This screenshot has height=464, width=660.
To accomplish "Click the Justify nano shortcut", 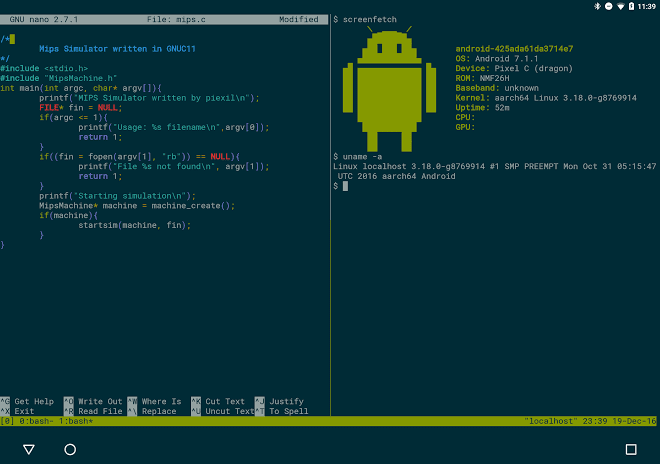I will pos(279,401).
